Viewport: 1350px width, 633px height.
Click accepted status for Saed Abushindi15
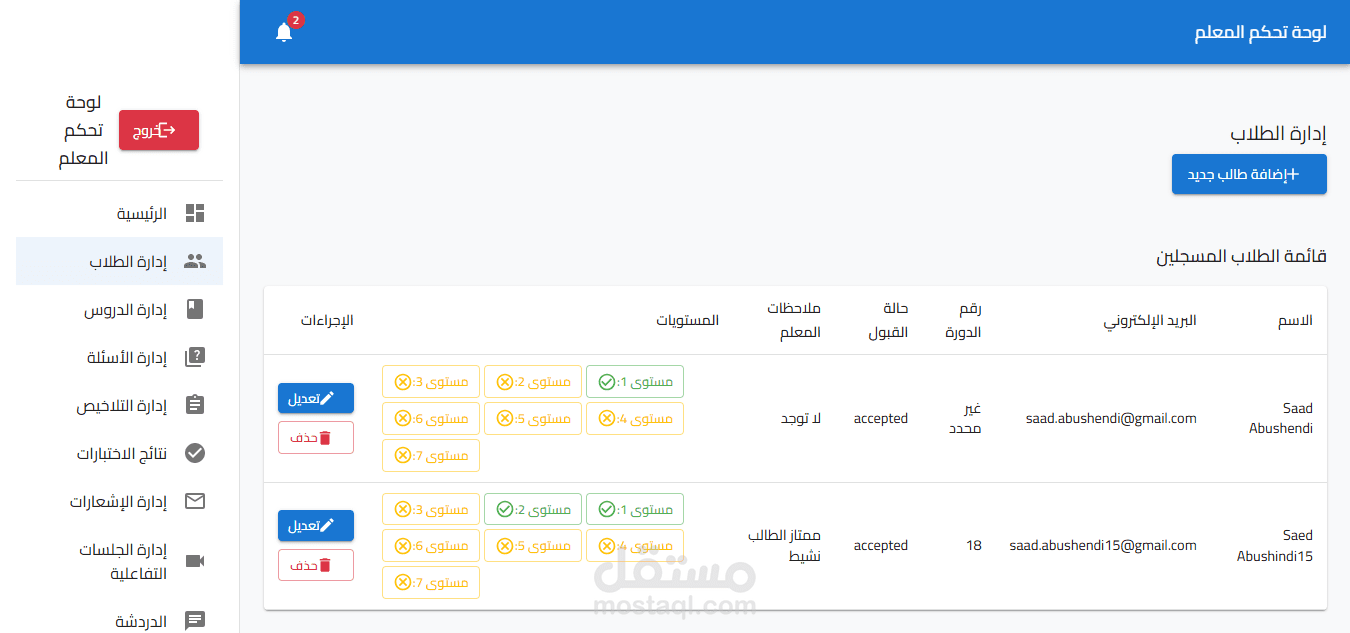880,545
